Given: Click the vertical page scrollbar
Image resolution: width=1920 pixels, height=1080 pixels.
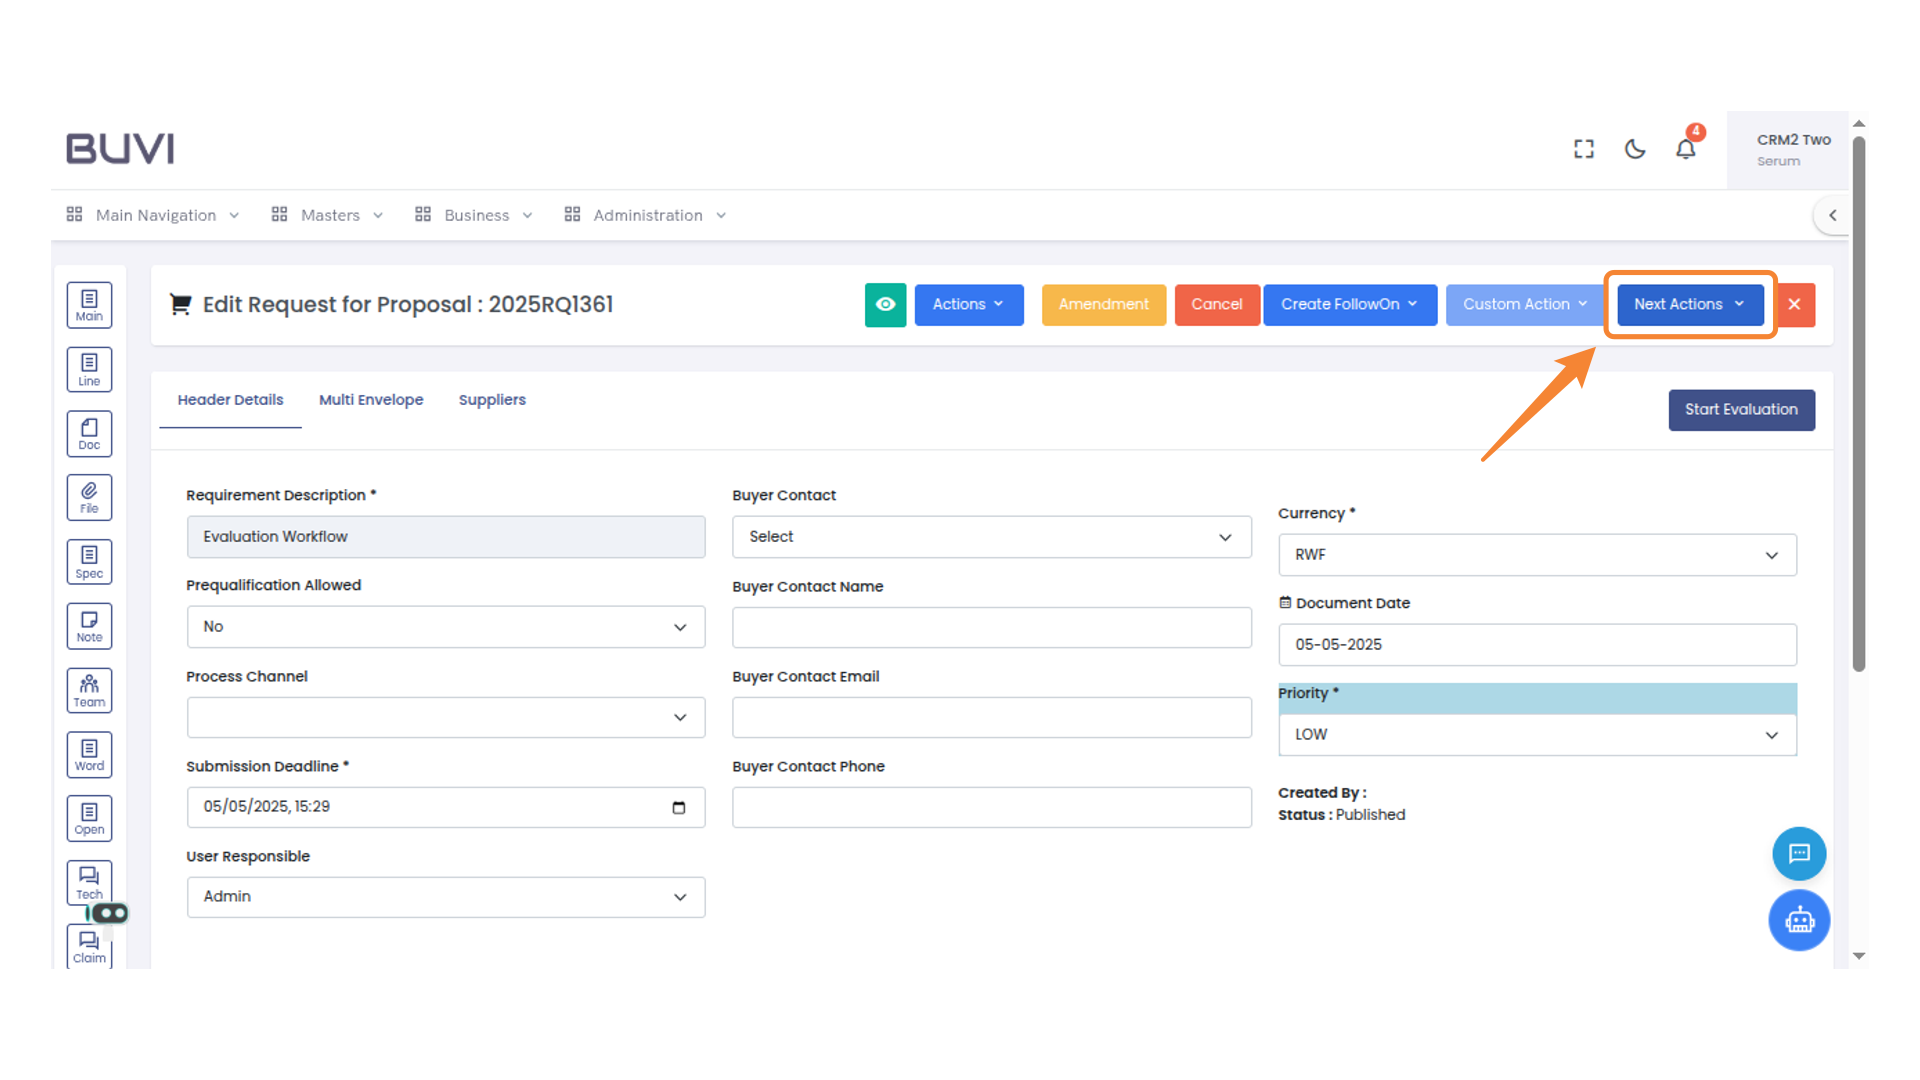Looking at the screenshot, I should (1858, 400).
